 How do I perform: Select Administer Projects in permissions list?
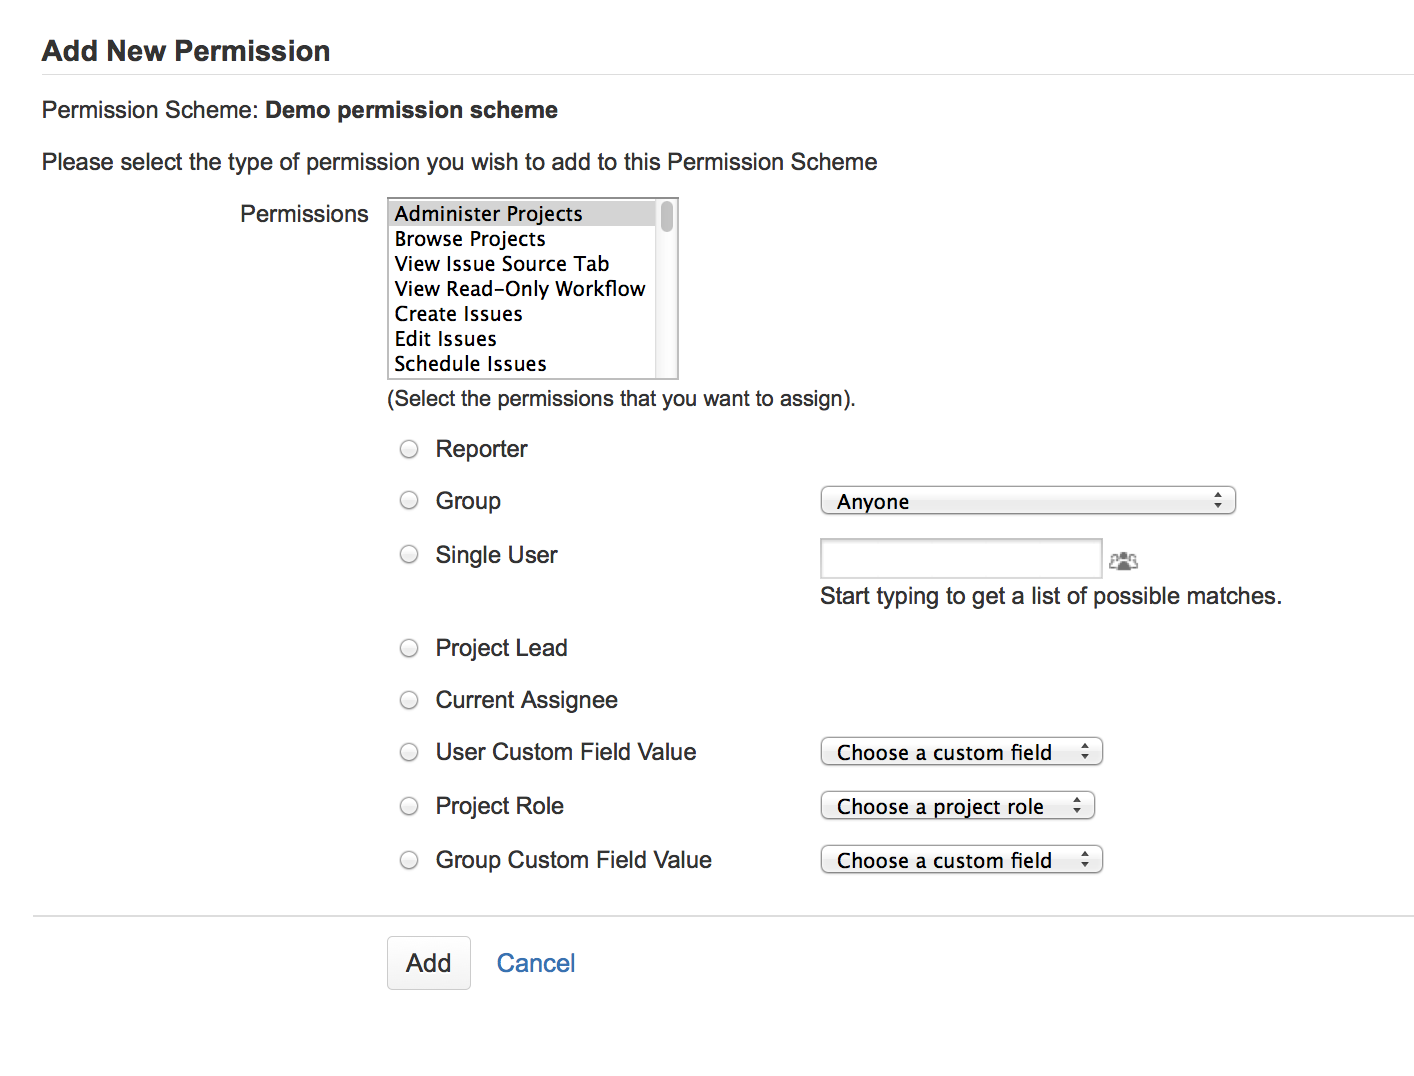522,214
